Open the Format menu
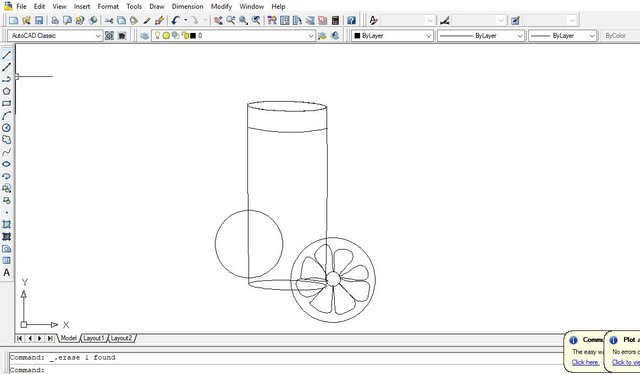This screenshot has height=374, width=640. pyautogui.click(x=108, y=7)
